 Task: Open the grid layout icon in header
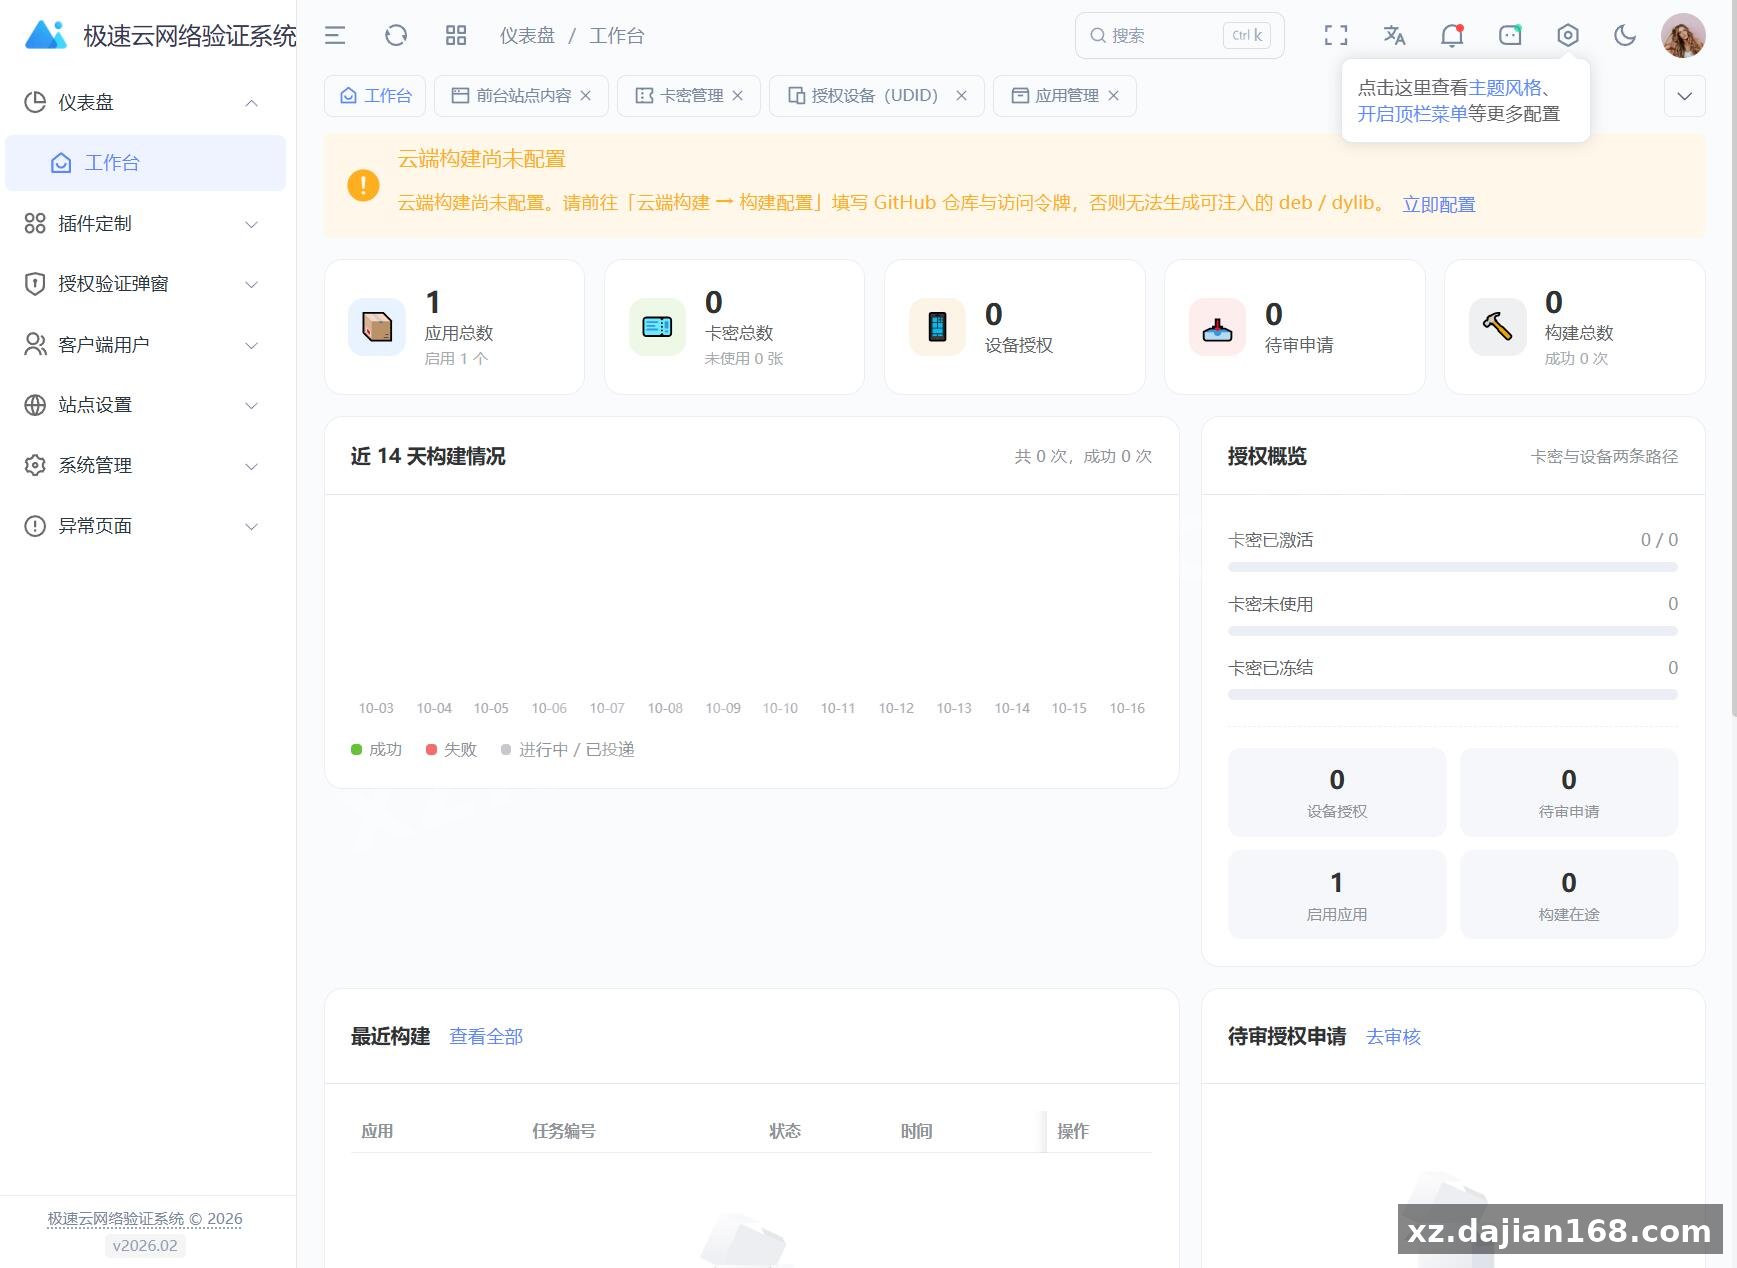pos(456,36)
